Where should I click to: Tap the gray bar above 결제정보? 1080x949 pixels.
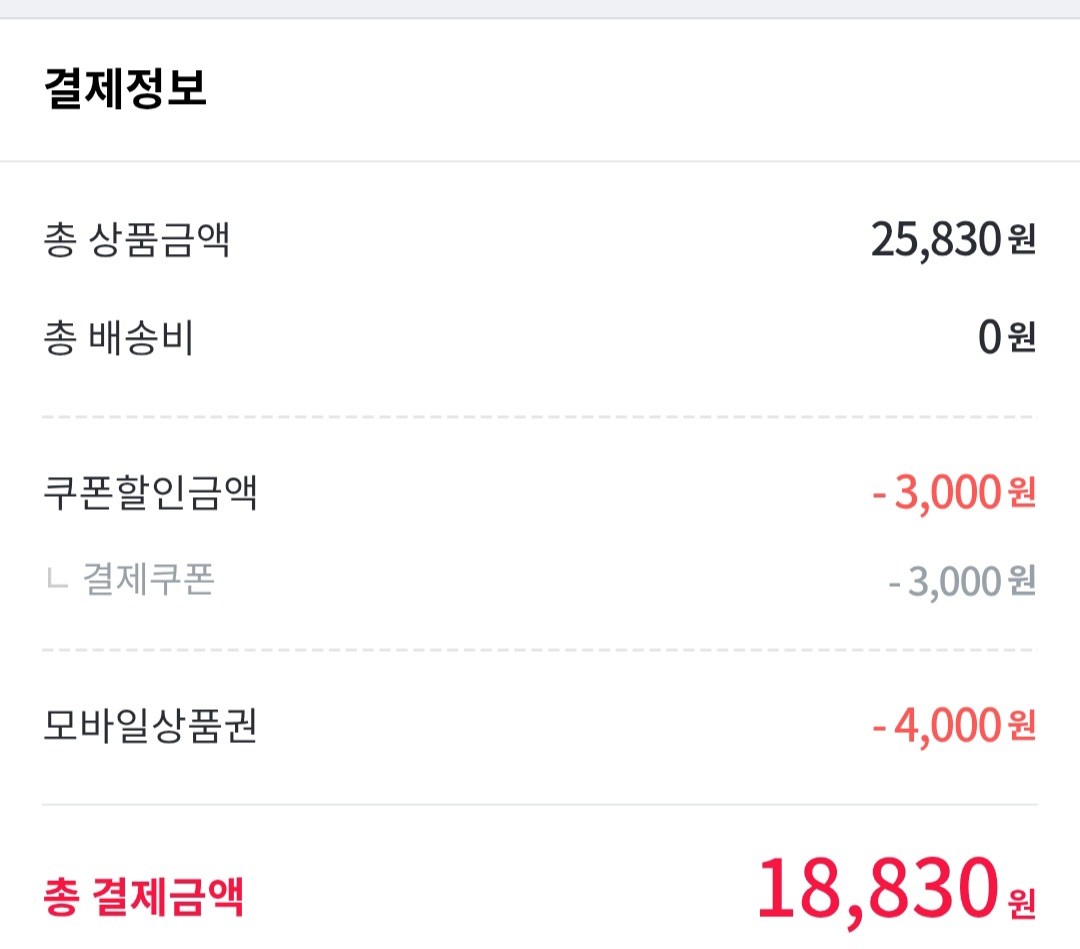click(x=540, y=9)
